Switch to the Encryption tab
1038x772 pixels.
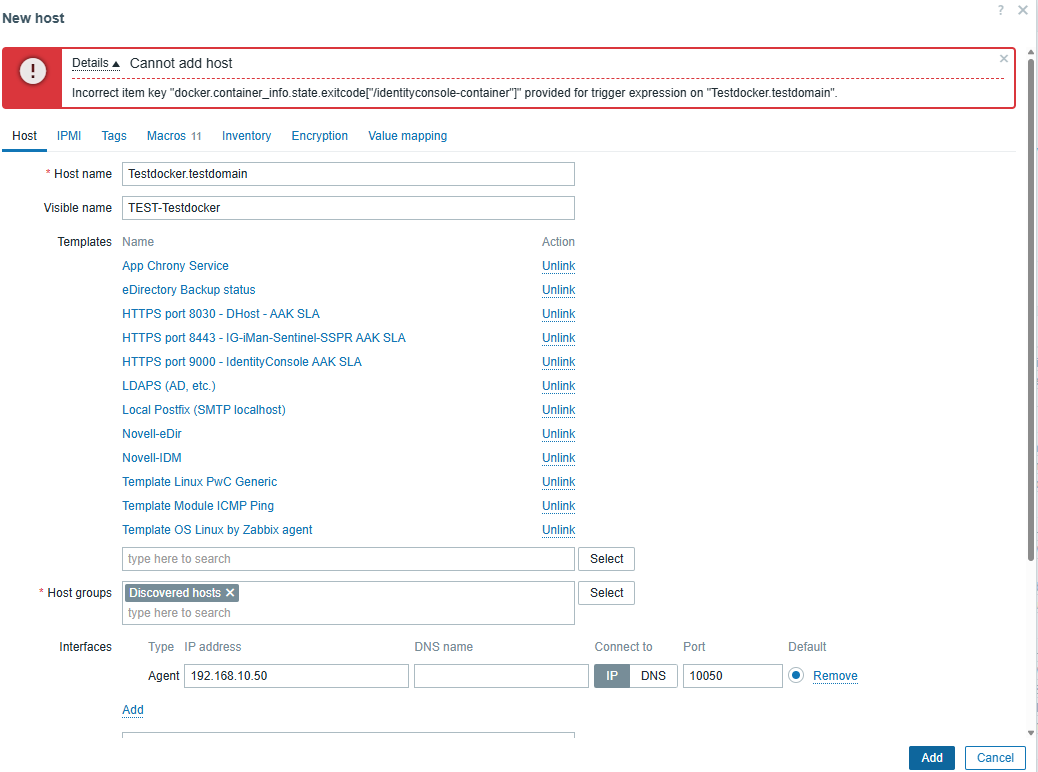coord(319,136)
